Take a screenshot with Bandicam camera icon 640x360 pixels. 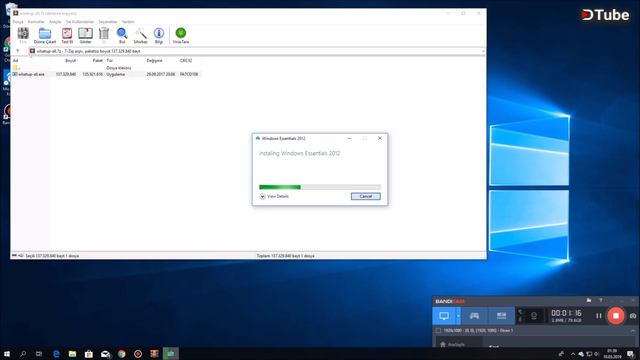(x=633, y=316)
